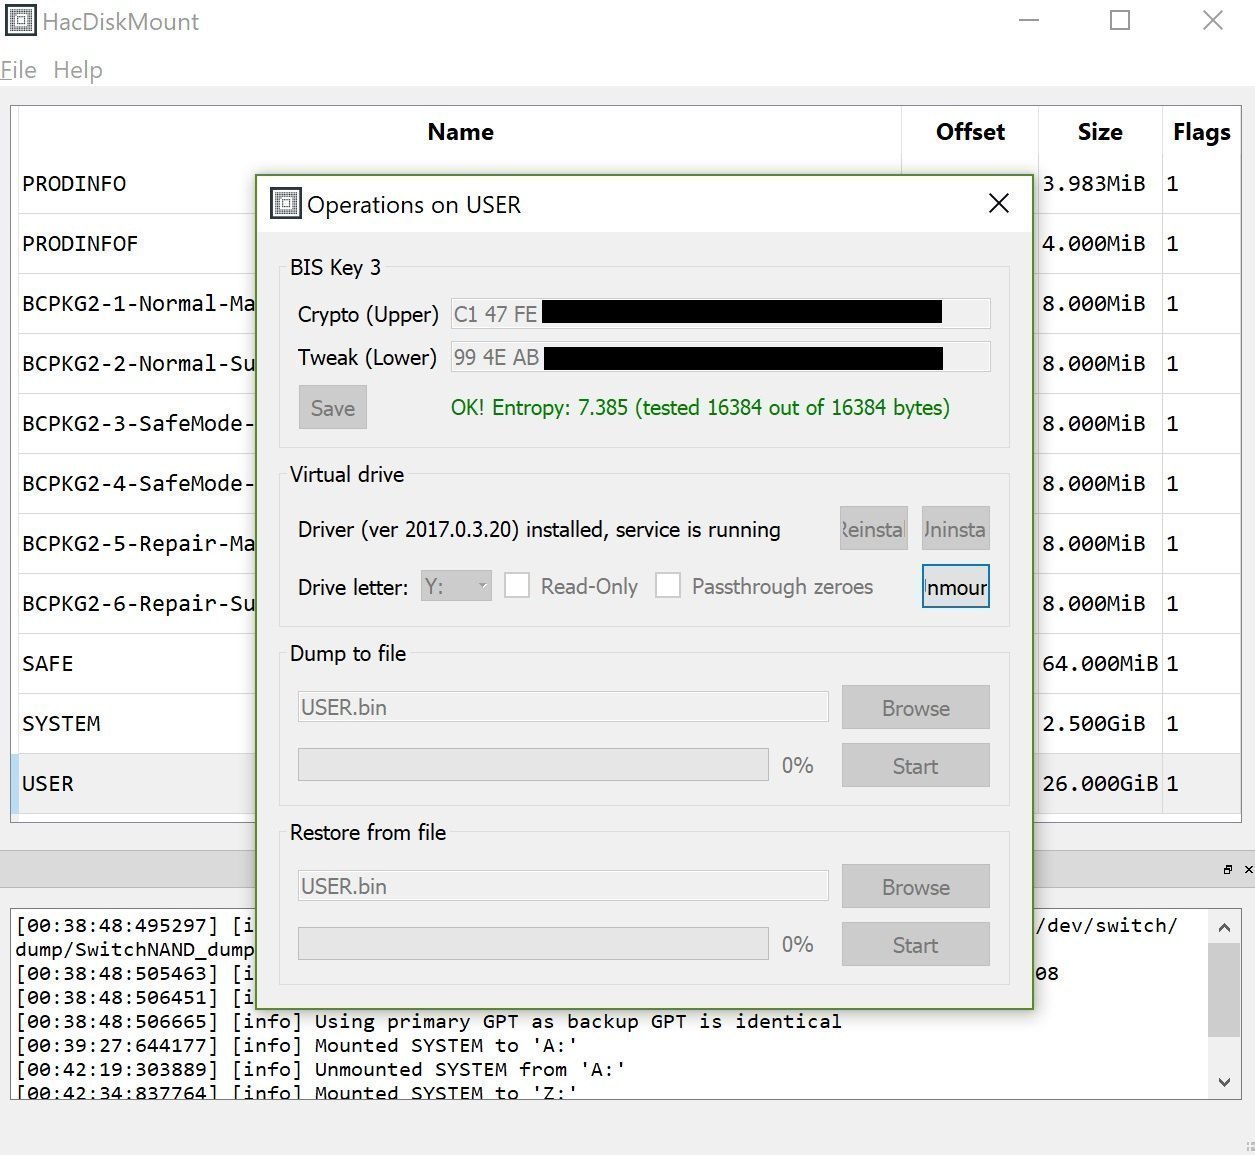Click the 64.000MiB size cell
This screenshot has height=1155, width=1255.
click(x=1100, y=664)
